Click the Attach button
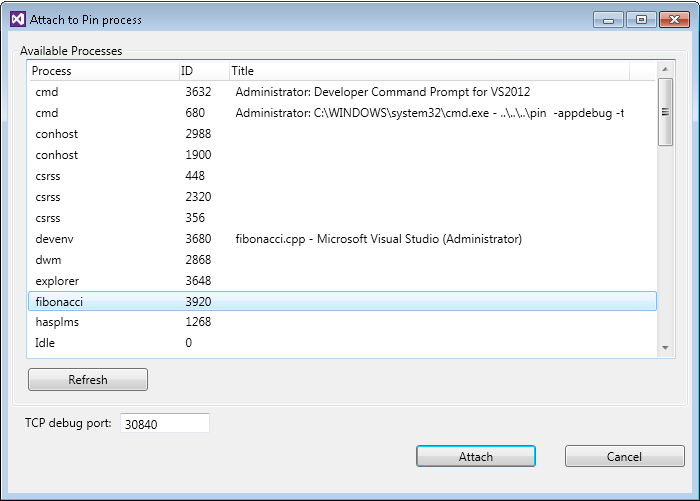The height and width of the screenshot is (501, 700). (x=476, y=456)
